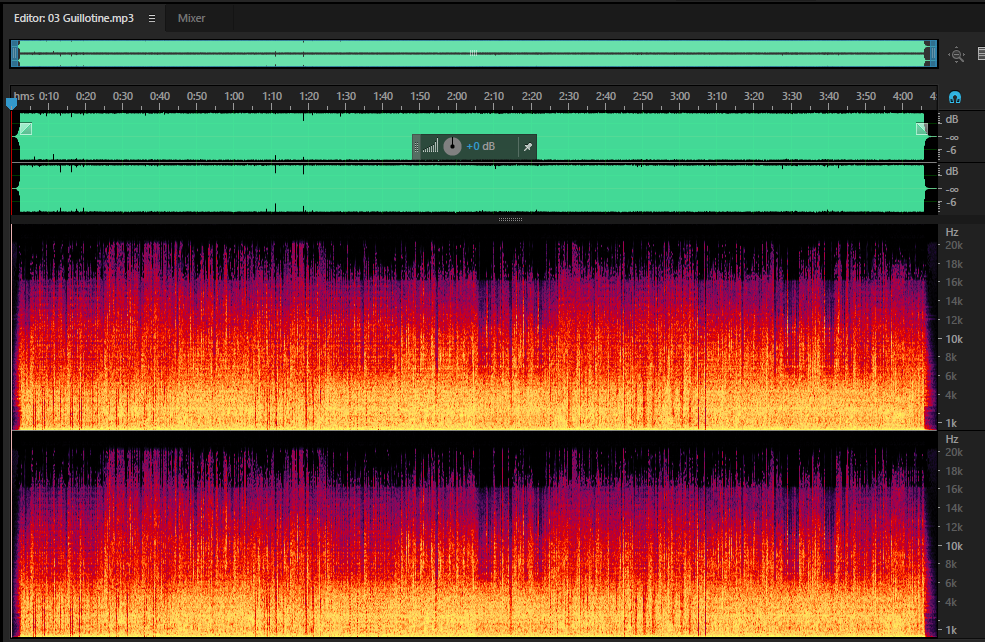Click the hms label on the time ruler

(x=24, y=96)
